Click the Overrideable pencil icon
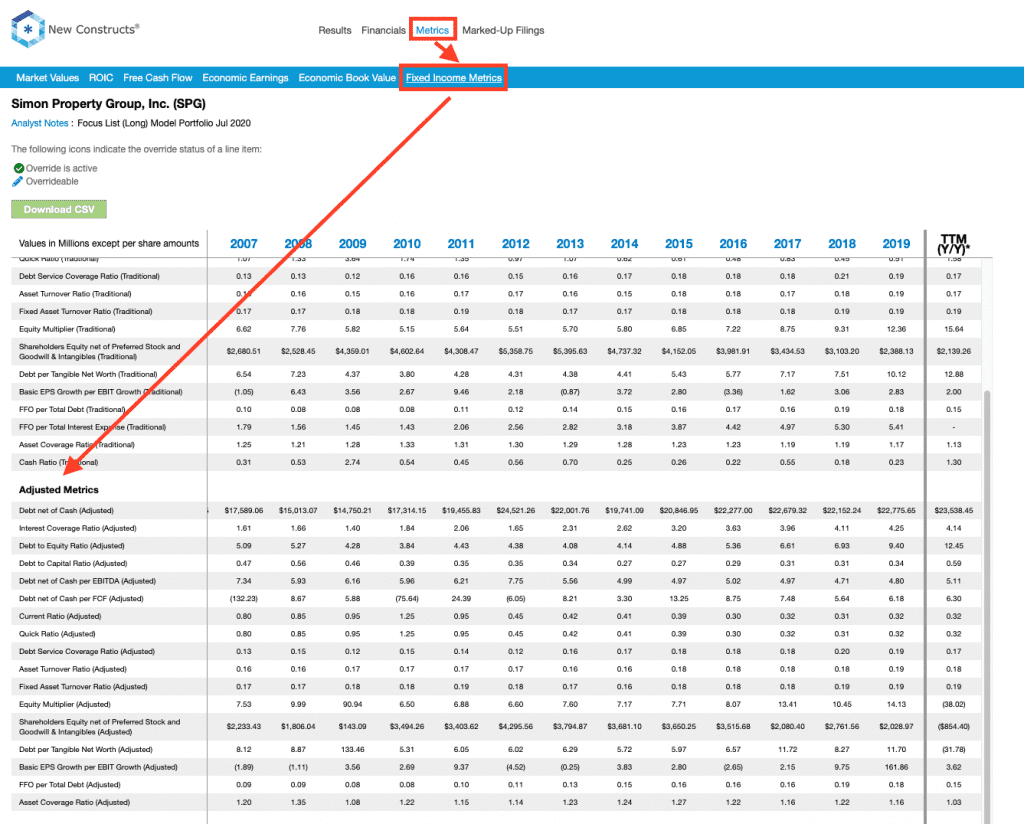 tap(18, 182)
